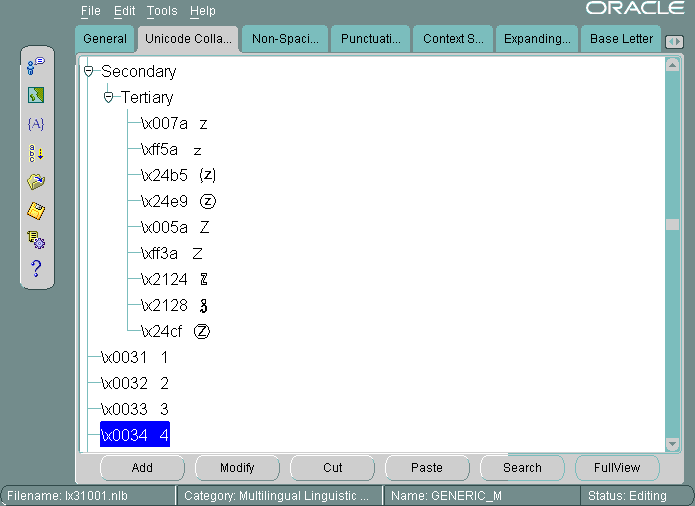Switch to the General tab
This screenshot has height=506, width=695.
point(105,39)
